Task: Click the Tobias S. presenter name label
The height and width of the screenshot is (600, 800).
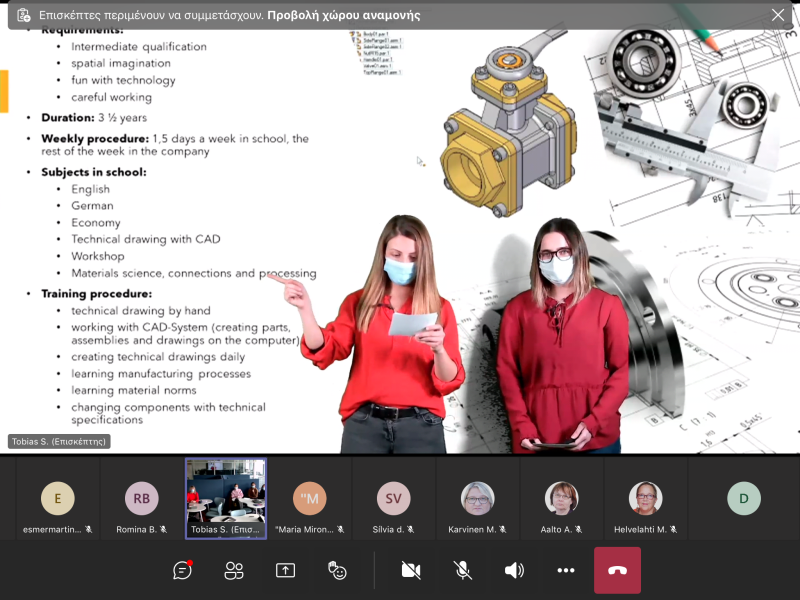Action: click(59, 441)
